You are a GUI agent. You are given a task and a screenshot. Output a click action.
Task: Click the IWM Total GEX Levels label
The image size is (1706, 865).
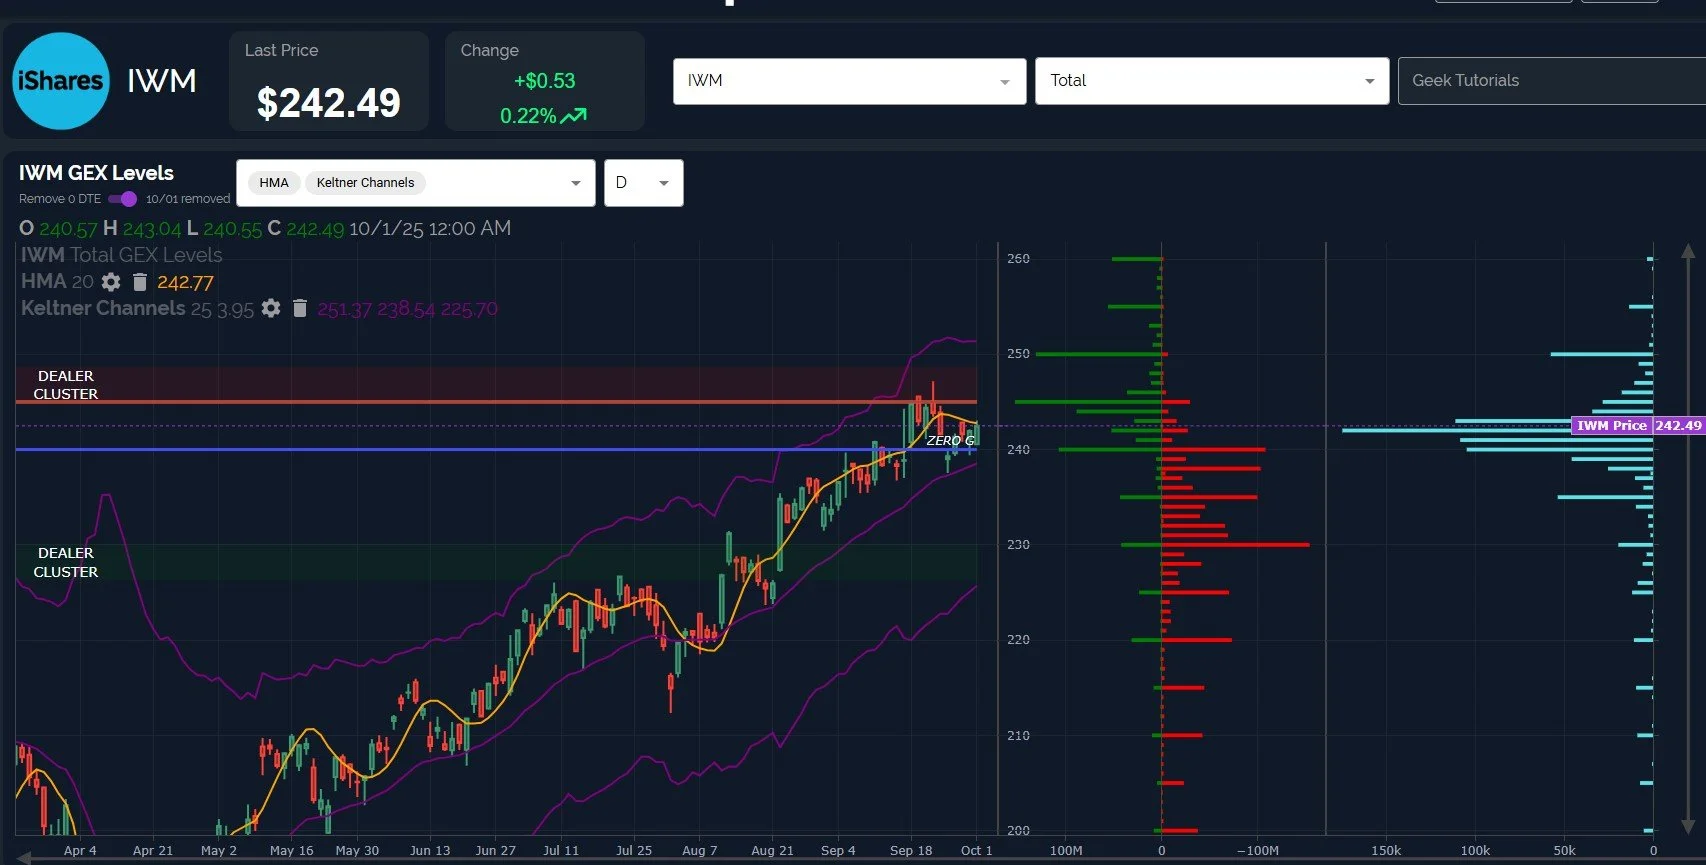tap(122, 255)
